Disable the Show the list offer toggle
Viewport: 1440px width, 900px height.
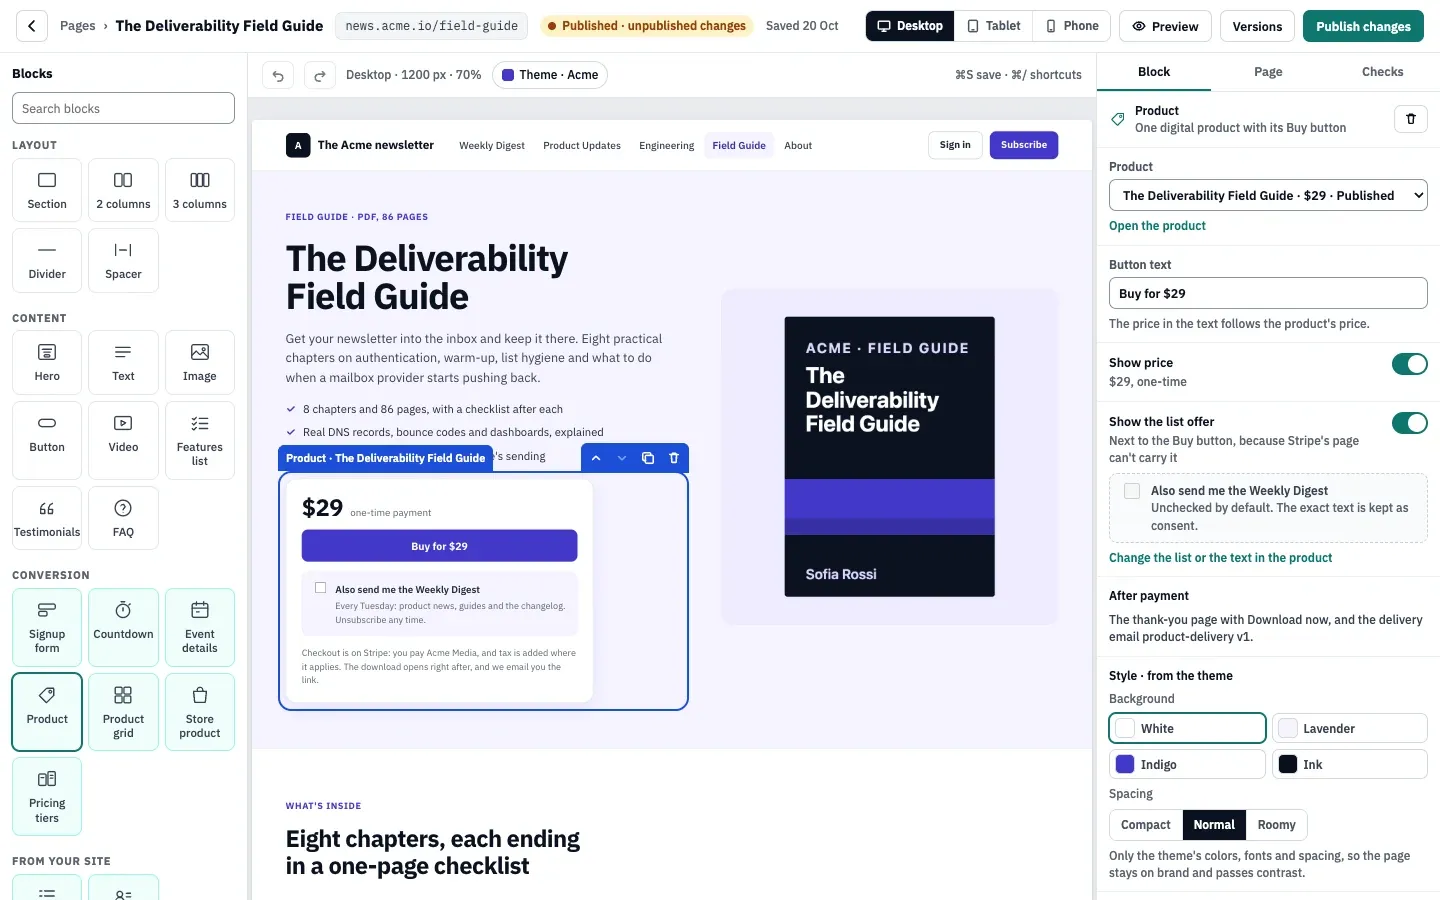click(x=1409, y=423)
